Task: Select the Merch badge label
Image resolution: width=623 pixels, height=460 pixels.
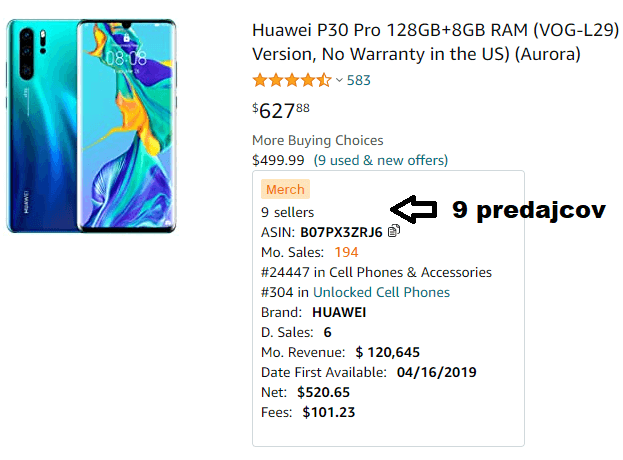Action: tap(285, 189)
